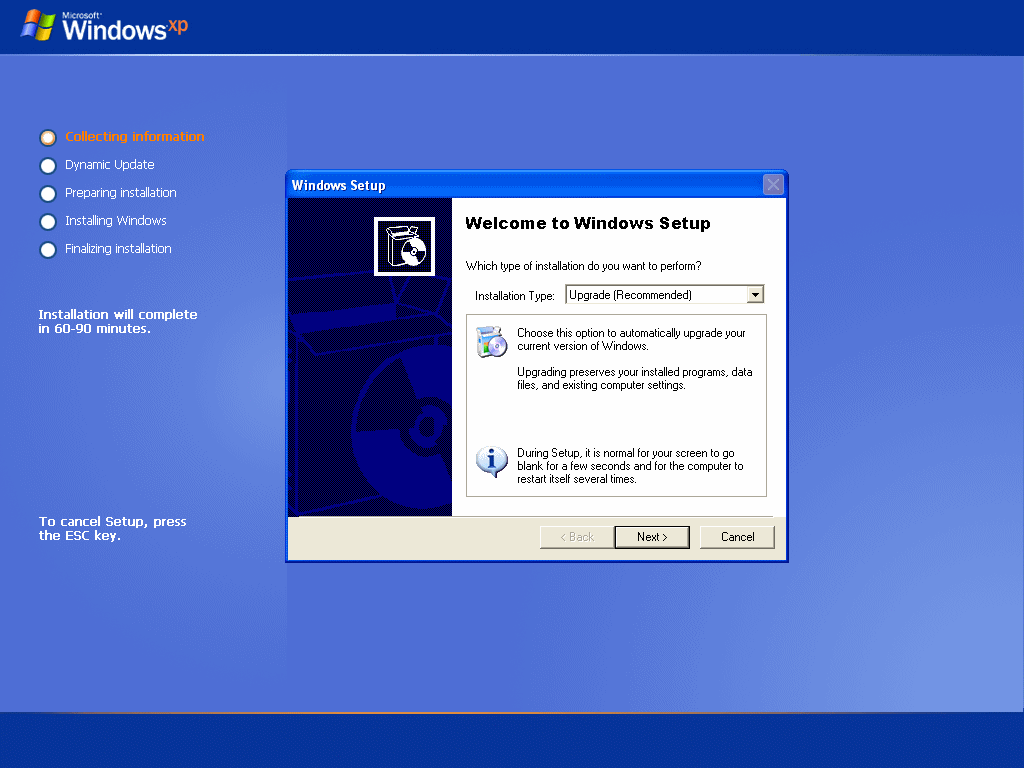This screenshot has width=1024, height=768.
Task: Click the 'During Setup, it is normal' note
Action: [x=630, y=466]
